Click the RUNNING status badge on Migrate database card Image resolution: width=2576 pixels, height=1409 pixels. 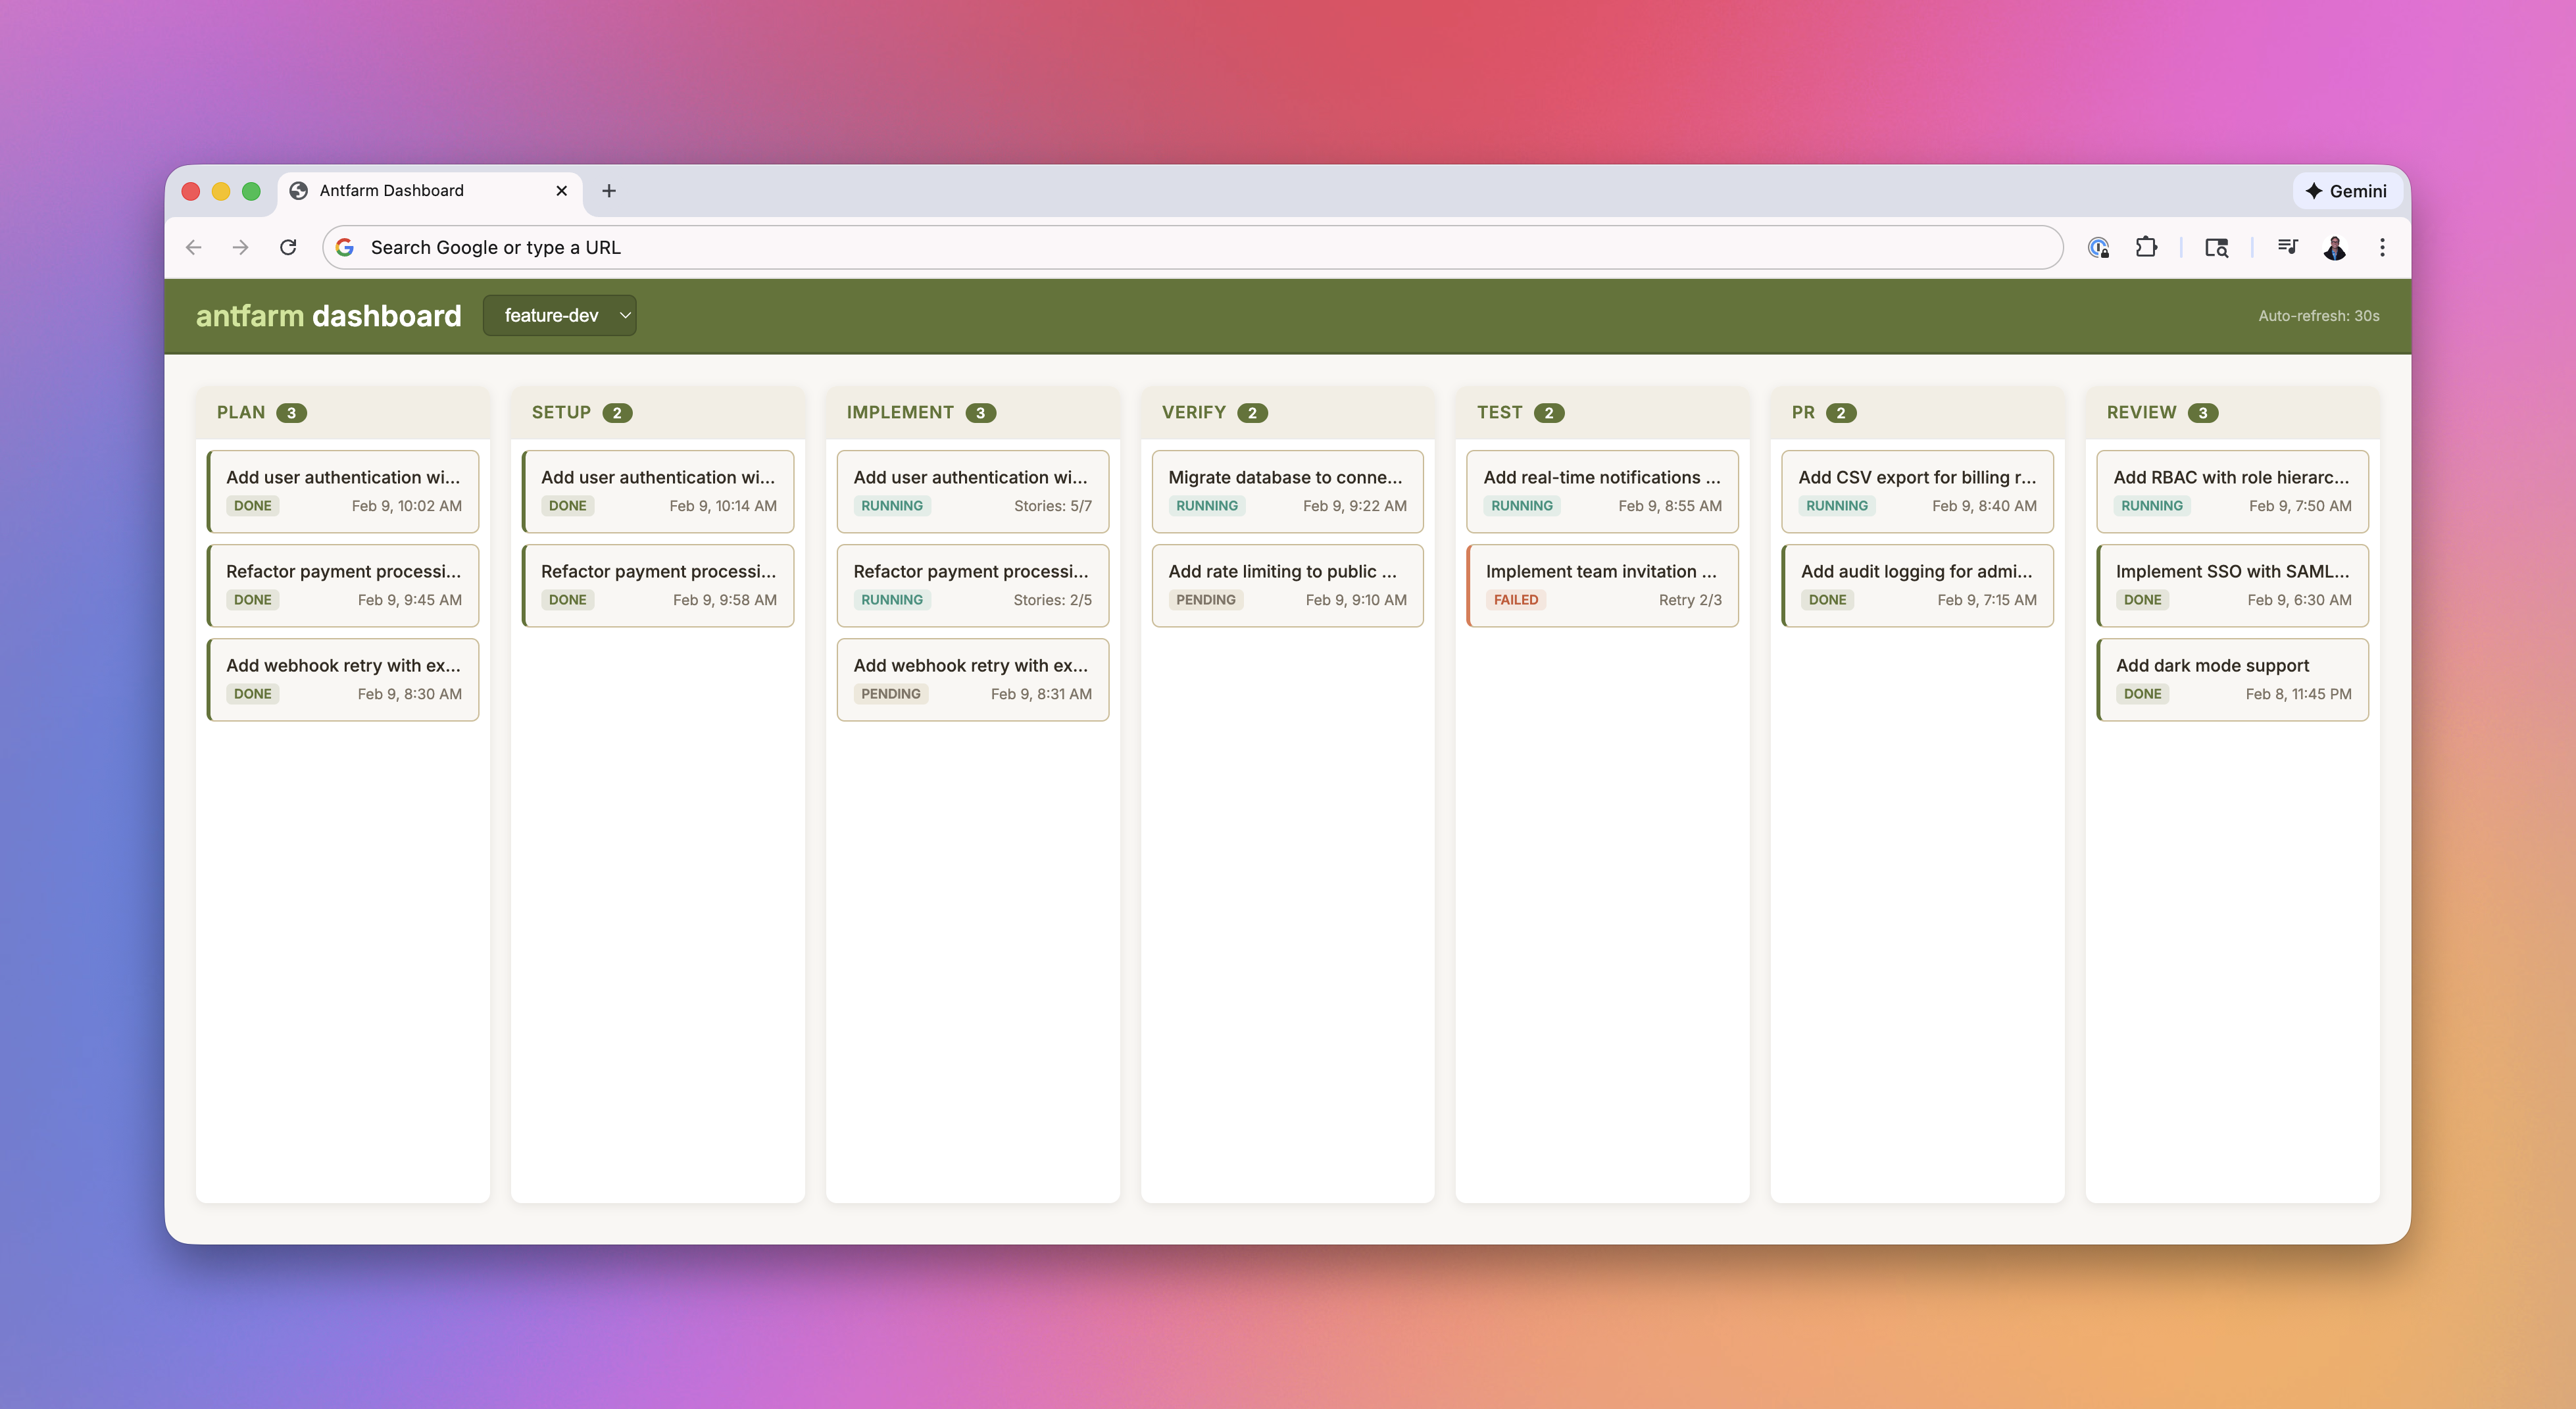click(1206, 506)
